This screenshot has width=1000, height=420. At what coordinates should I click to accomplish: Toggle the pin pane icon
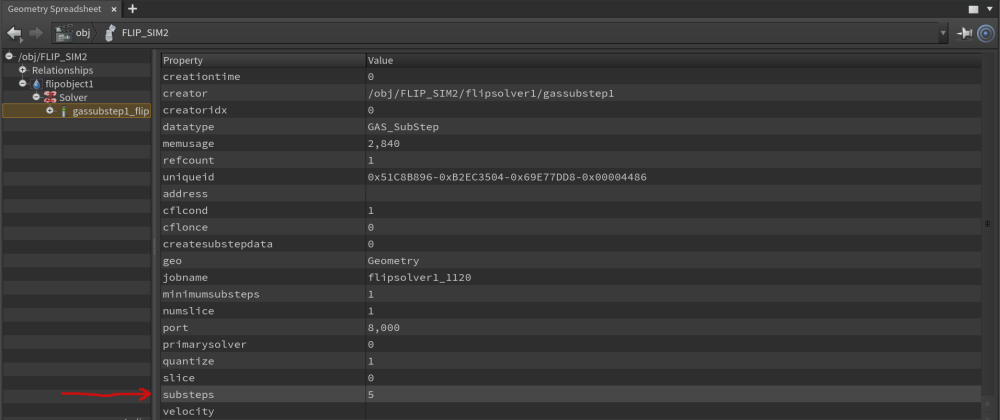point(964,33)
